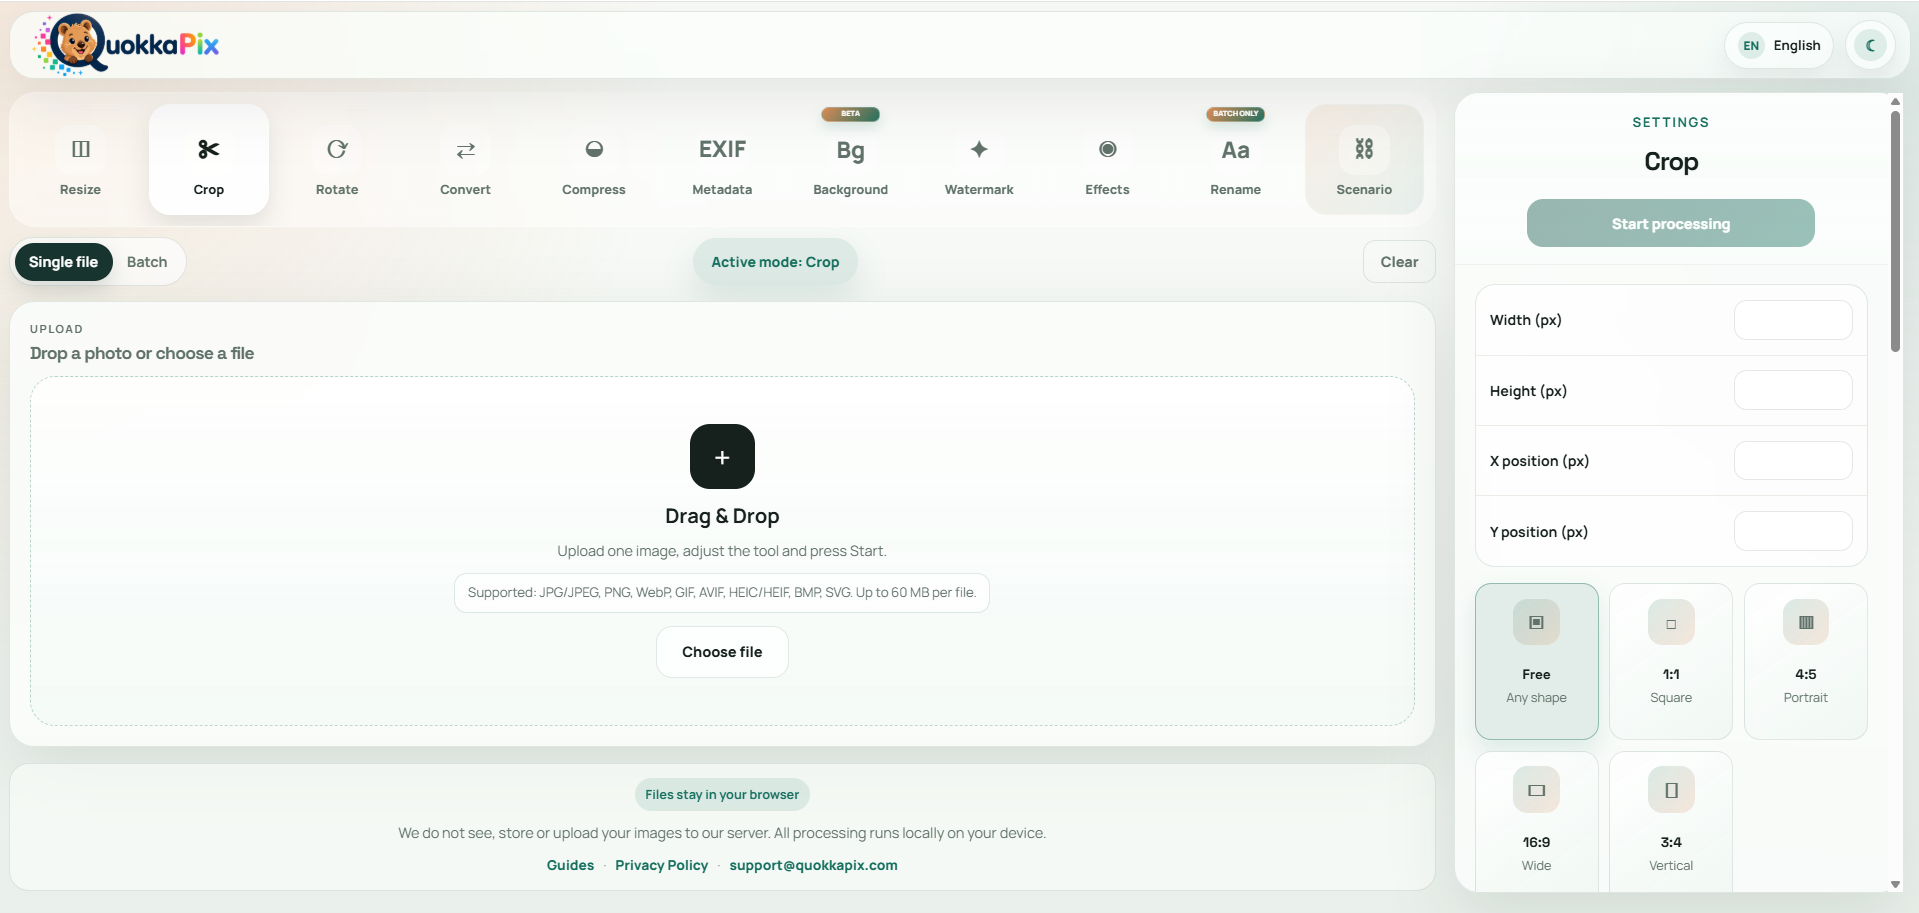Select the Crop scissors tool
Screen dimensions: 1919x913
tap(209, 160)
